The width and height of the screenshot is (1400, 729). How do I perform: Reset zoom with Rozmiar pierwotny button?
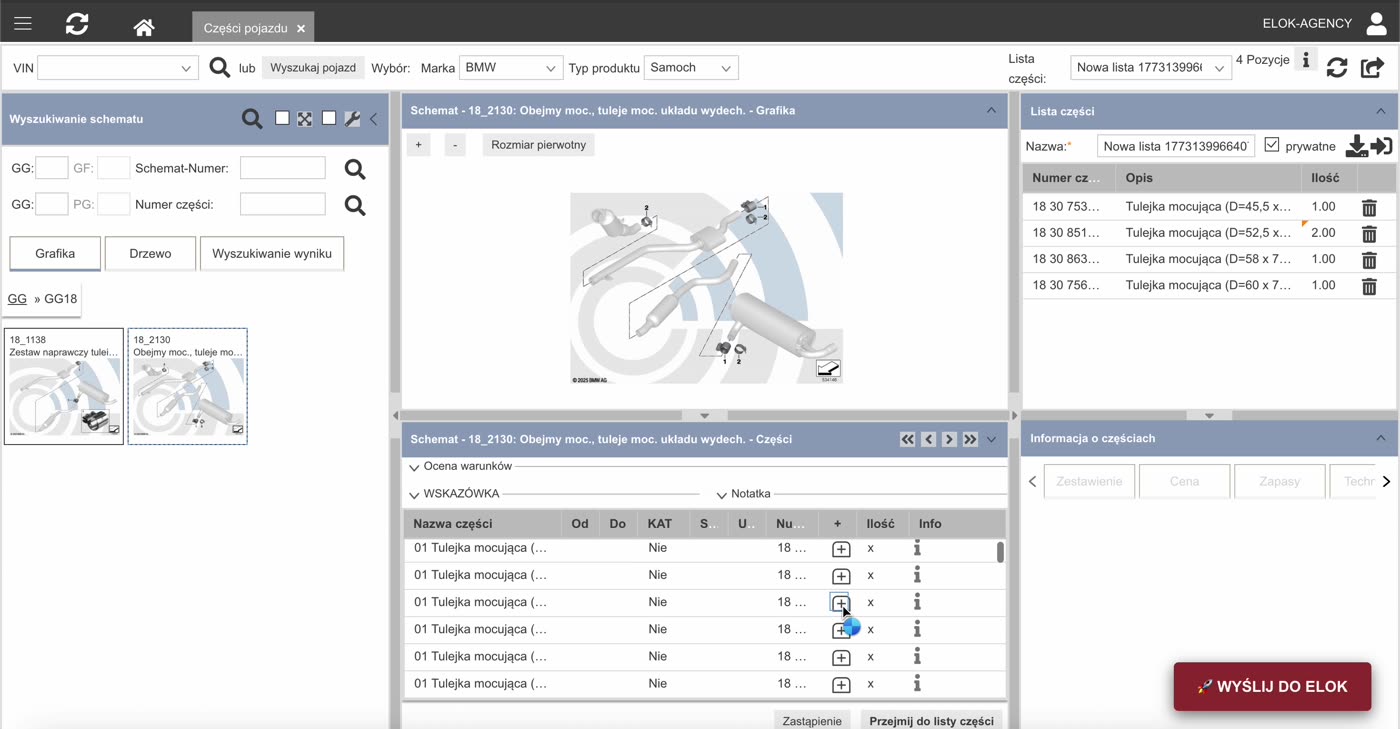(539, 145)
